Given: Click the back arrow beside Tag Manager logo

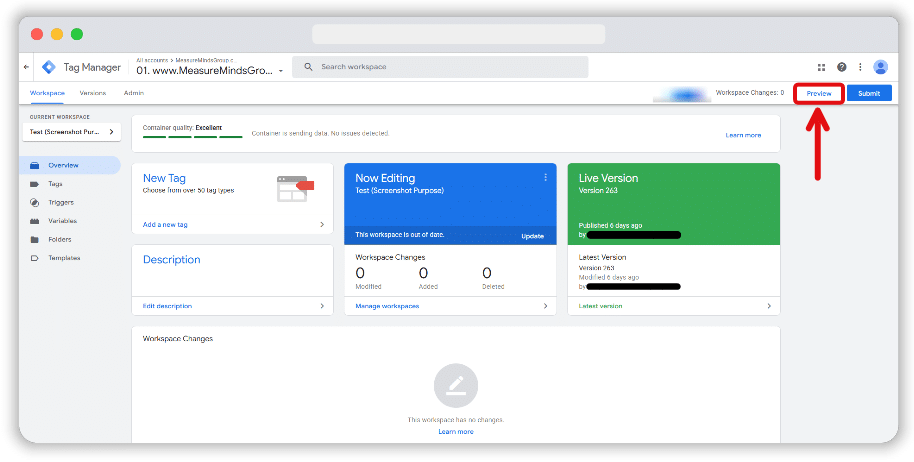Looking at the screenshot, I should (x=27, y=68).
